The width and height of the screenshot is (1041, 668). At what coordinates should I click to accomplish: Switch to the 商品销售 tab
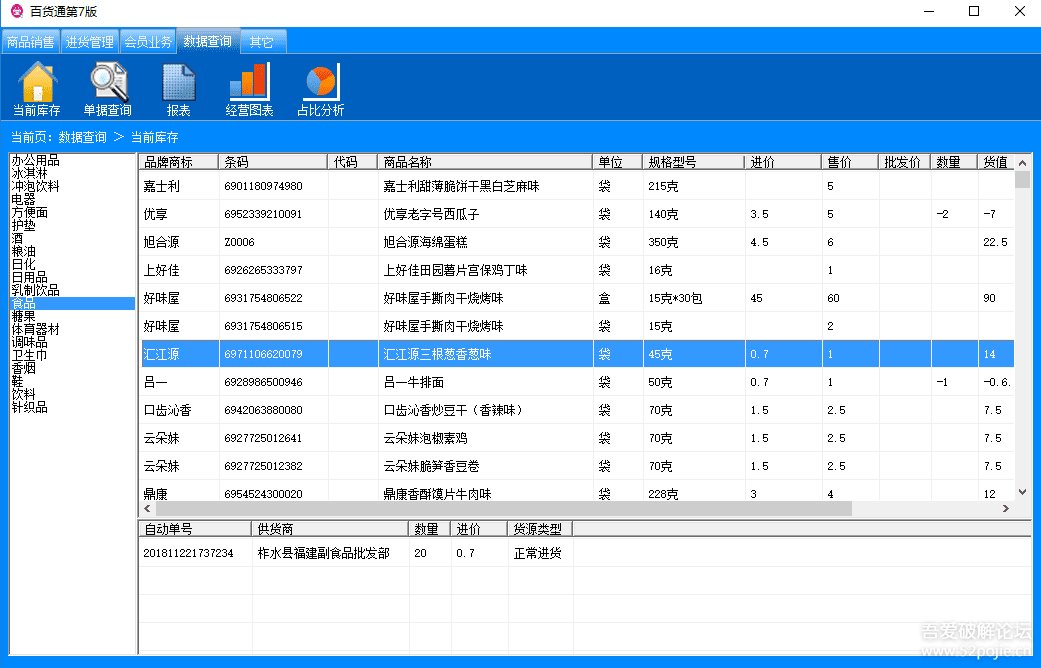[30, 42]
